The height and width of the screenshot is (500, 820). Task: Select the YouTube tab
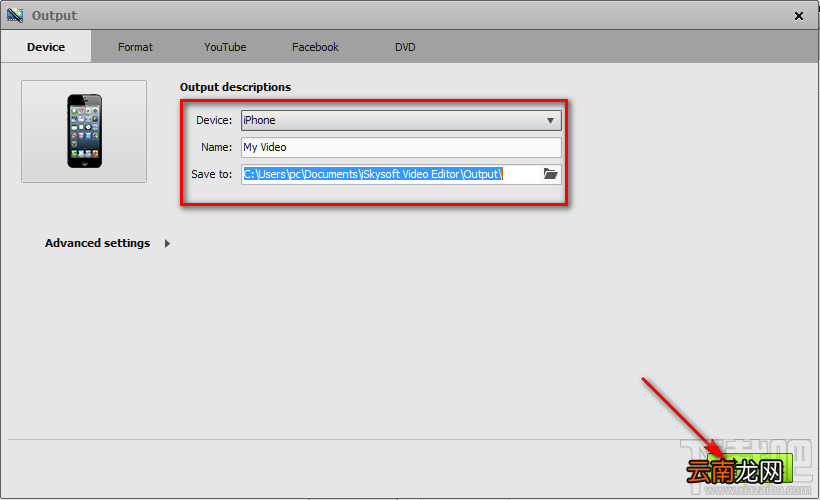click(x=225, y=47)
